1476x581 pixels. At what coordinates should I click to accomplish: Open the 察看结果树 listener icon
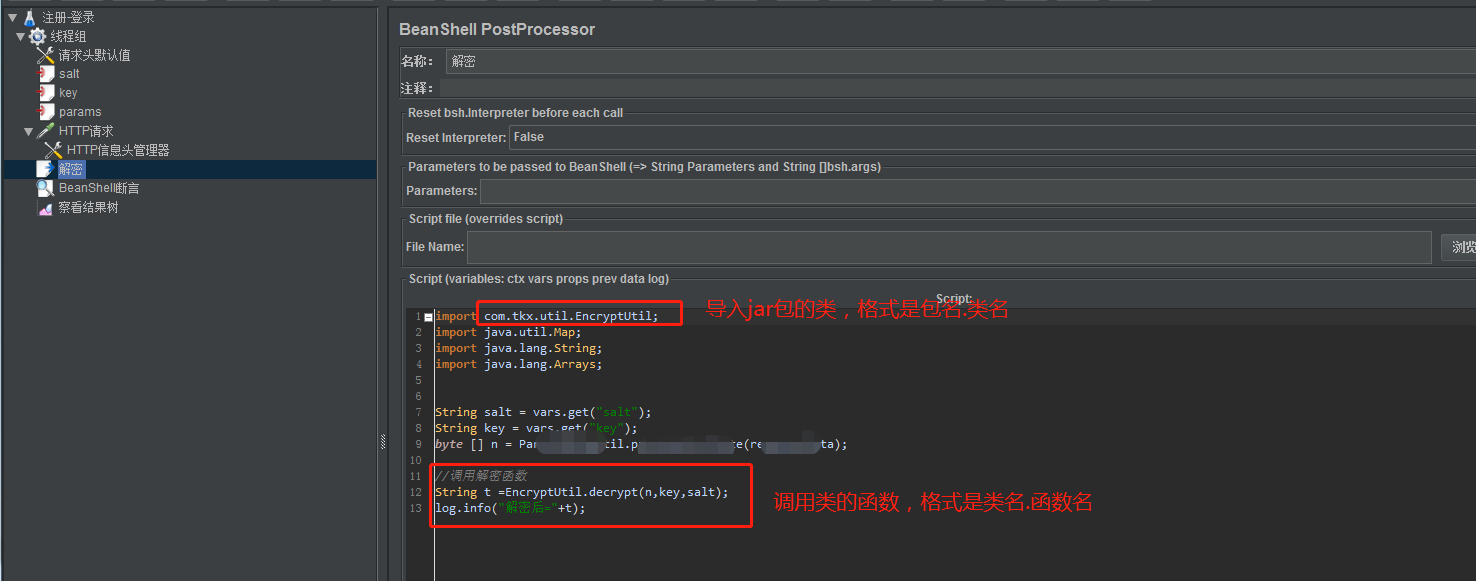(x=47, y=207)
